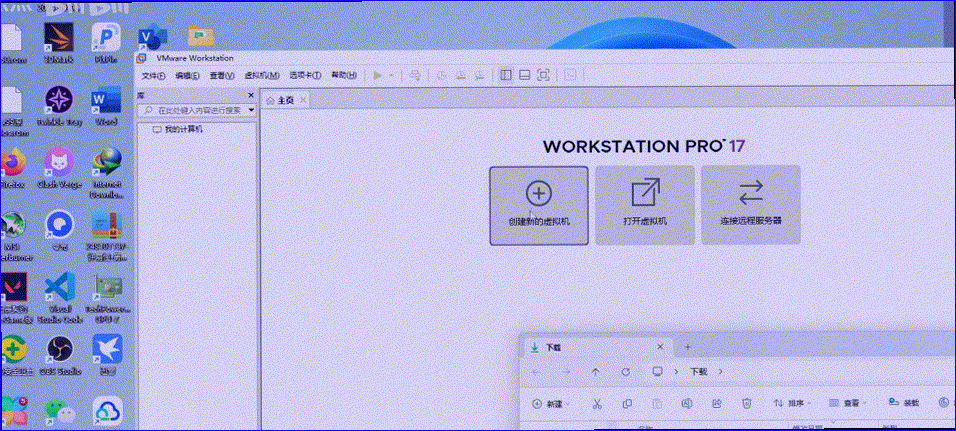Click the manage snapshots toolbar icon
The width and height of the screenshot is (956, 431).
click(x=482, y=76)
